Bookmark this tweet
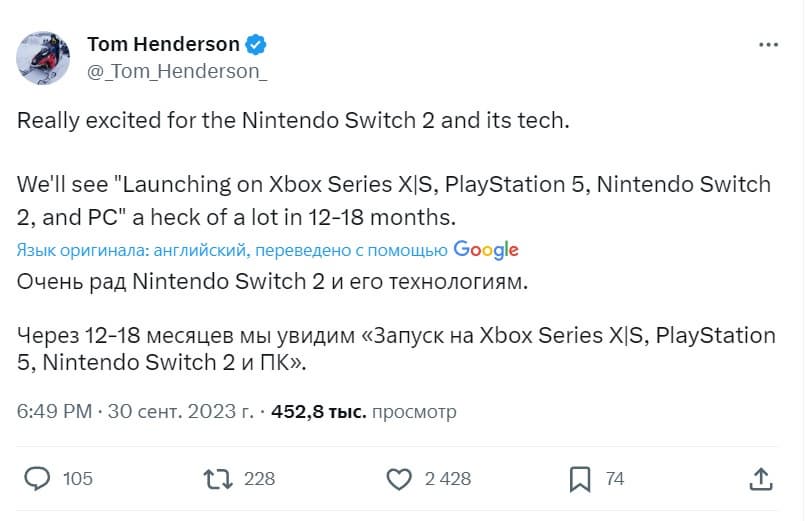This screenshot has width=806, height=521. coord(580,479)
